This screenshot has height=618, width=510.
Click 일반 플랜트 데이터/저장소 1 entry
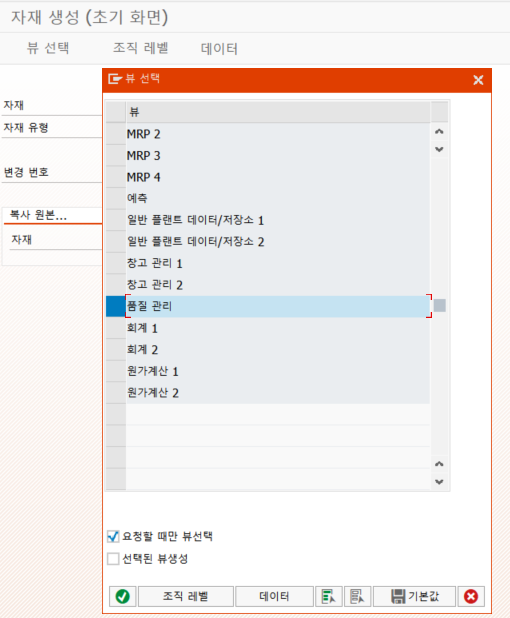[278, 220]
